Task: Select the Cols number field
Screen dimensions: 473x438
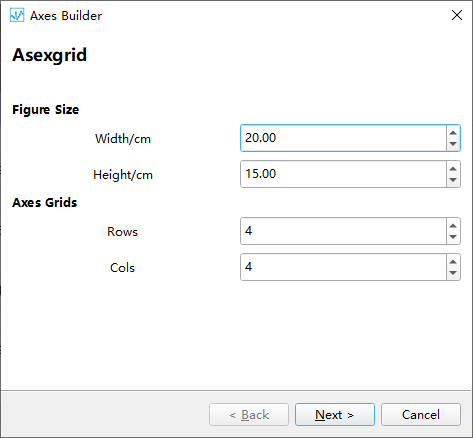Action: (x=343, y=267)
